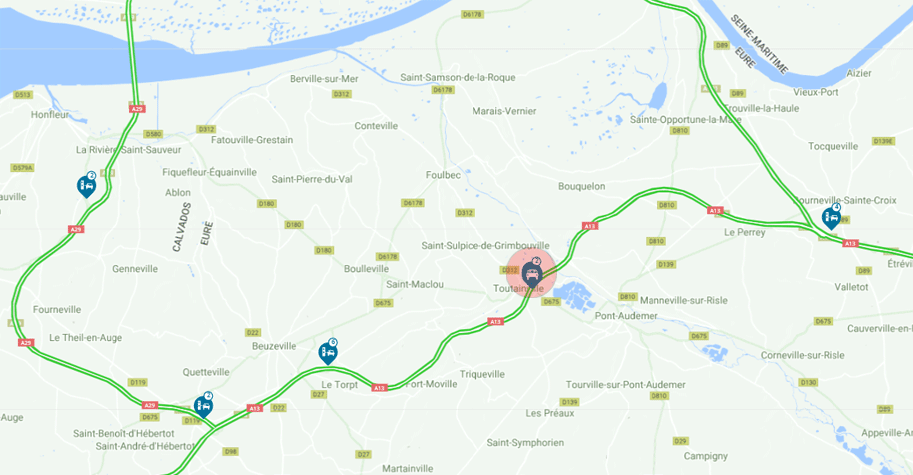Select the station pin with badge 4 near Bourneville-Sainte-Croix
The height and width of the screenshot is (475, 913).
pos(831,217)
